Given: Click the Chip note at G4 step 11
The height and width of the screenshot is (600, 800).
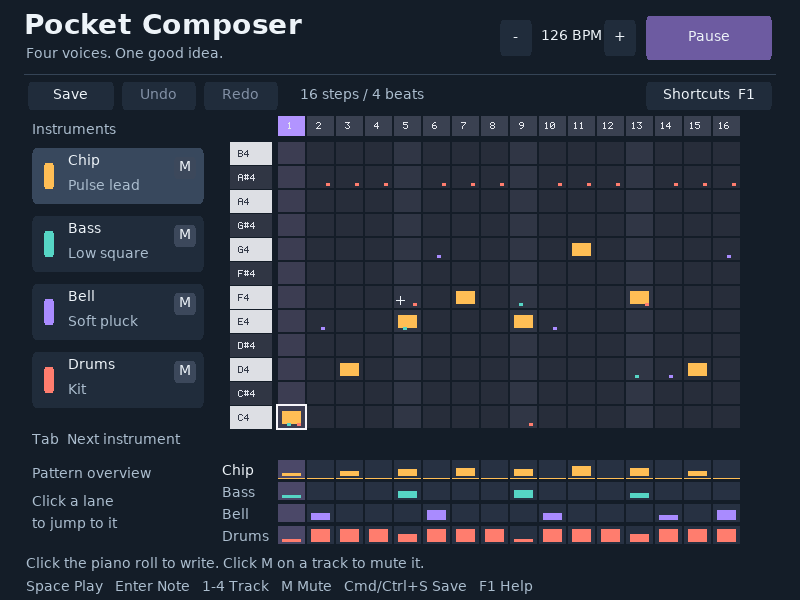Looking at the screenshot, I should (x=581, y=249).
